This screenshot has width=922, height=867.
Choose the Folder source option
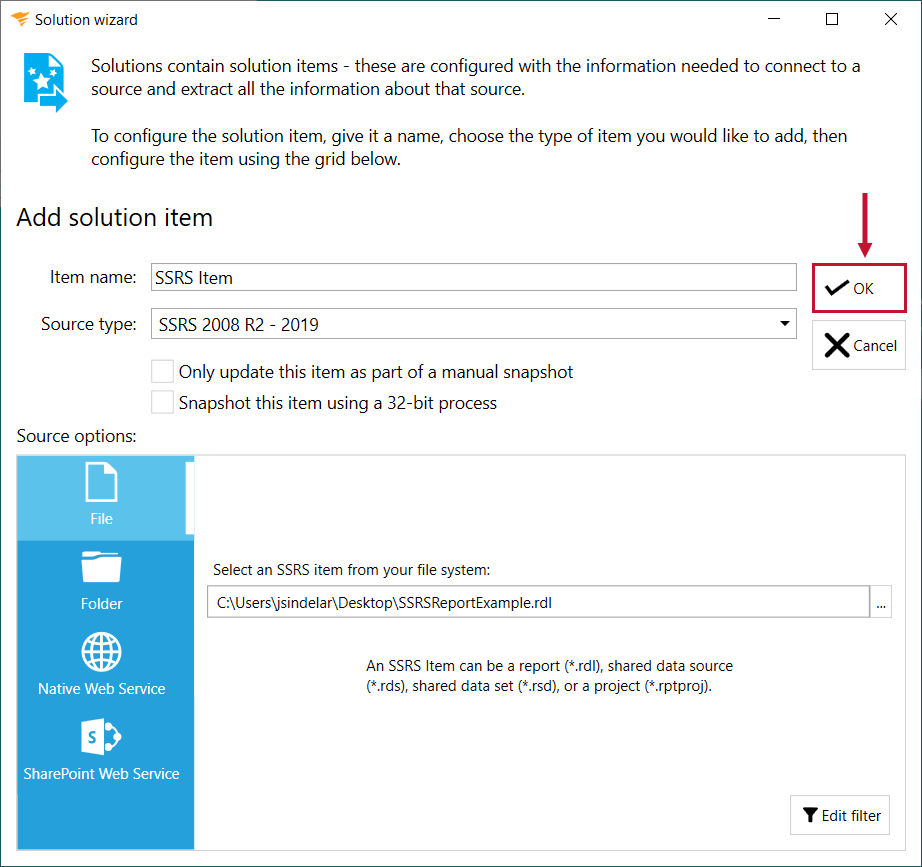(x=105, y=581)
